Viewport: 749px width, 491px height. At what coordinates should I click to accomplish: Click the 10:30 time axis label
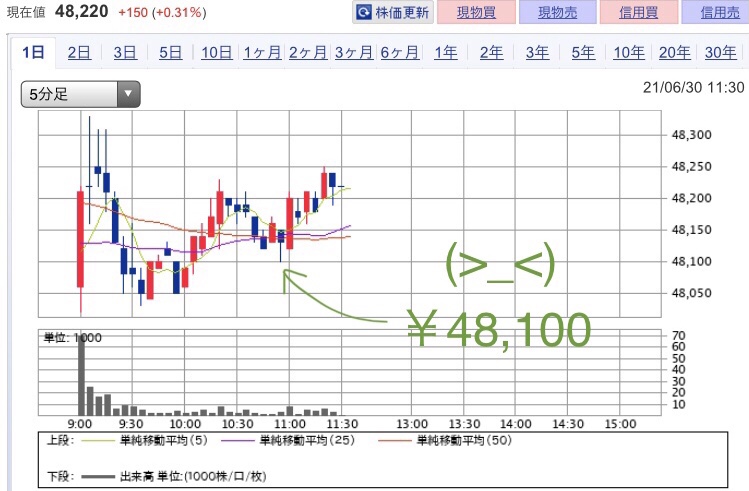(x=237, y=424)
